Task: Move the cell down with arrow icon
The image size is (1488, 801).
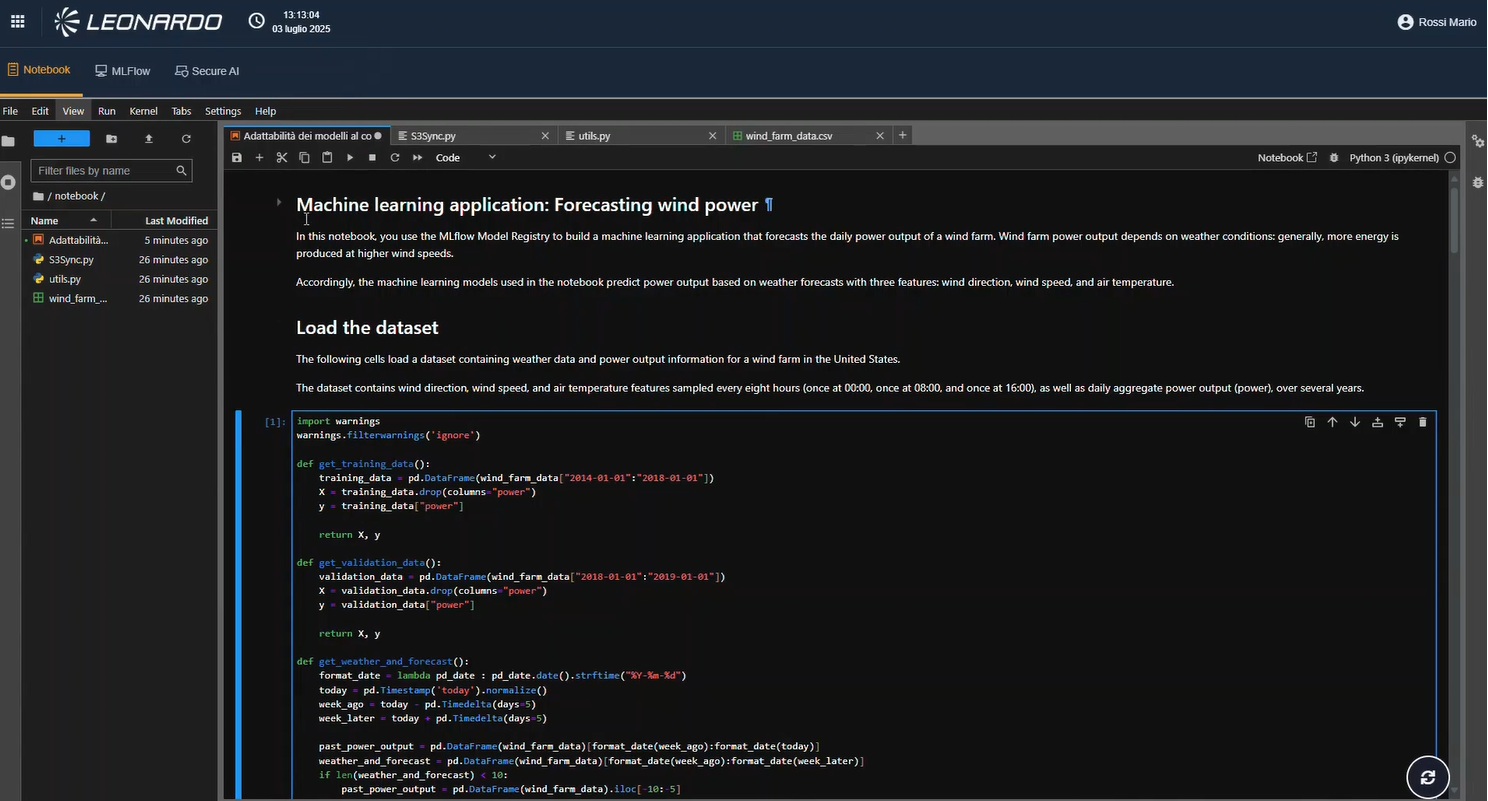Action: [x=1355, y=422]
